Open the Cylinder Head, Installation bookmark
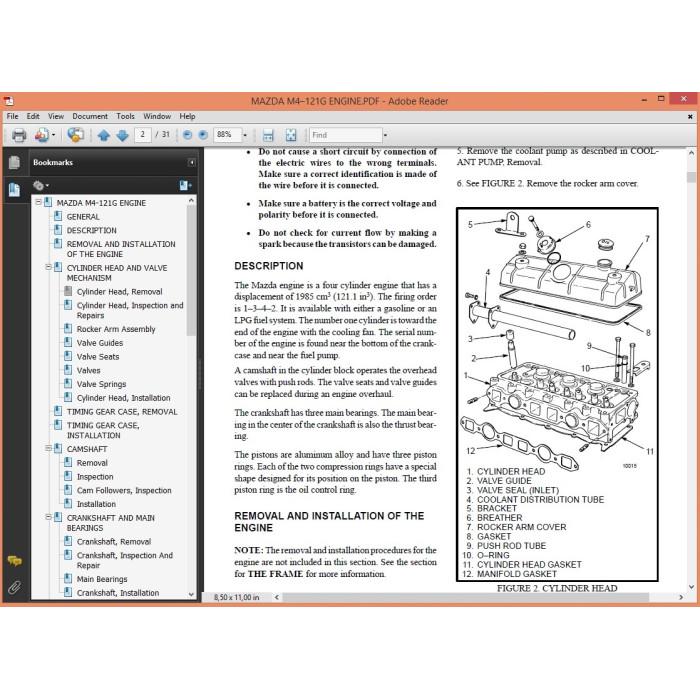 [123, 398]
